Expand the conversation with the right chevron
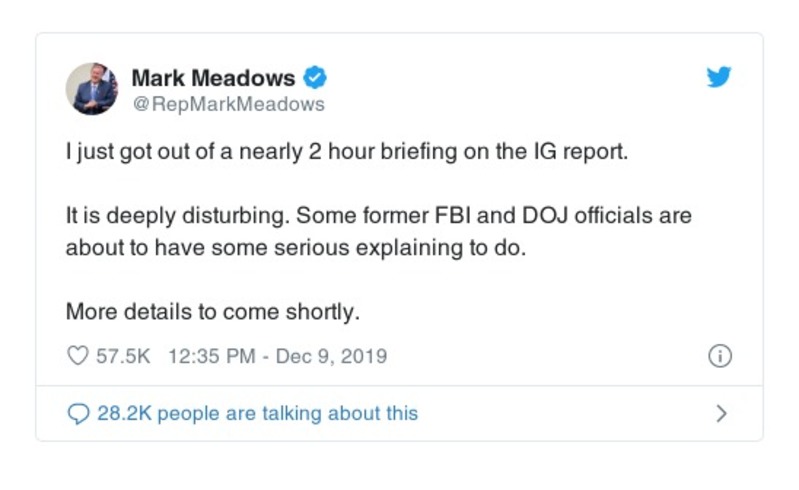 click(x=722, y=413)
